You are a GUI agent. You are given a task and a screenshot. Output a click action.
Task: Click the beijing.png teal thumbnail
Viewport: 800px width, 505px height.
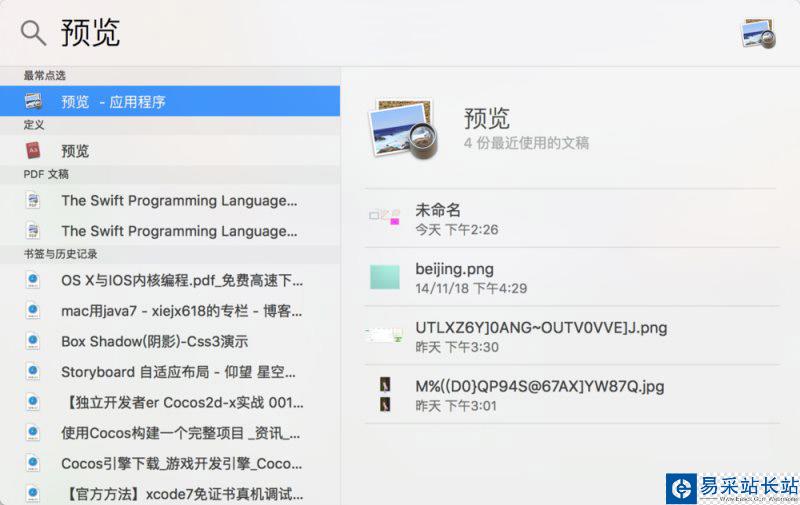[385, 276]
